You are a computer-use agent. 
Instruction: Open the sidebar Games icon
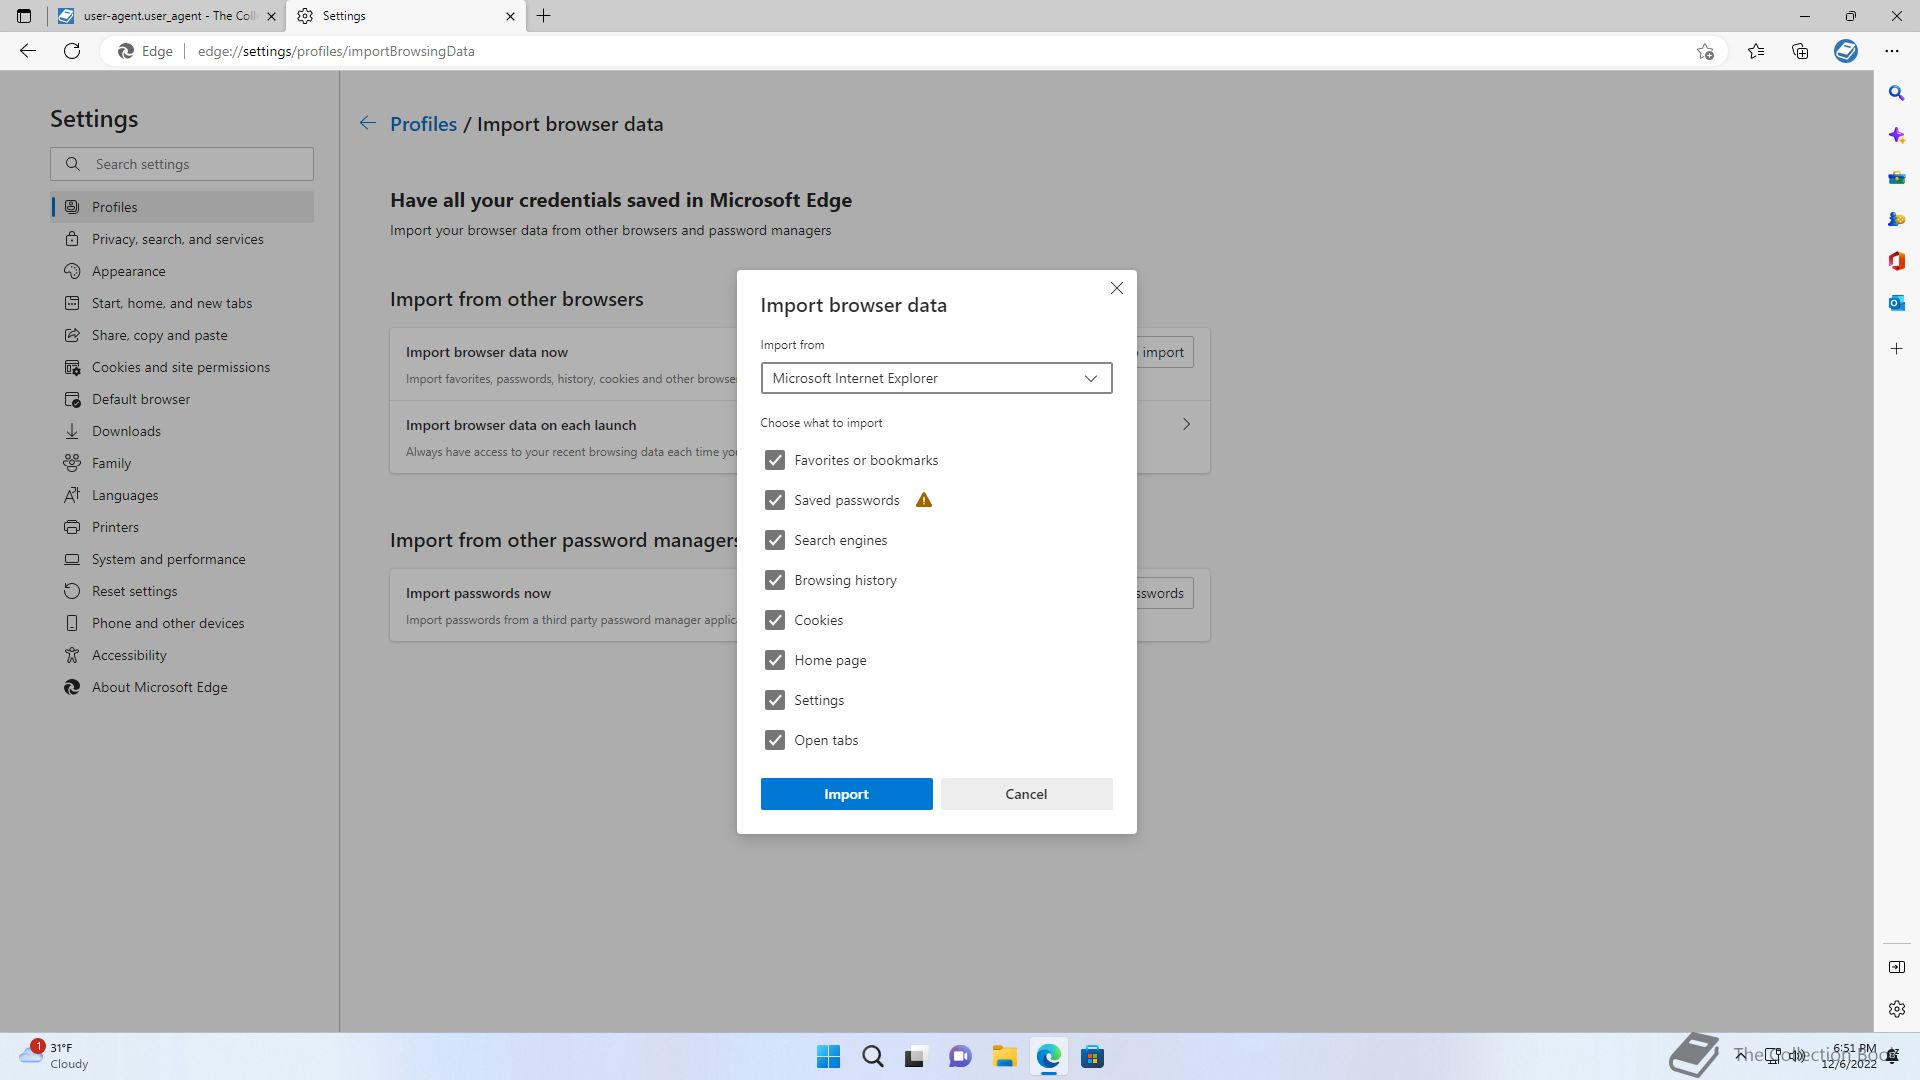coord(1896,219)
